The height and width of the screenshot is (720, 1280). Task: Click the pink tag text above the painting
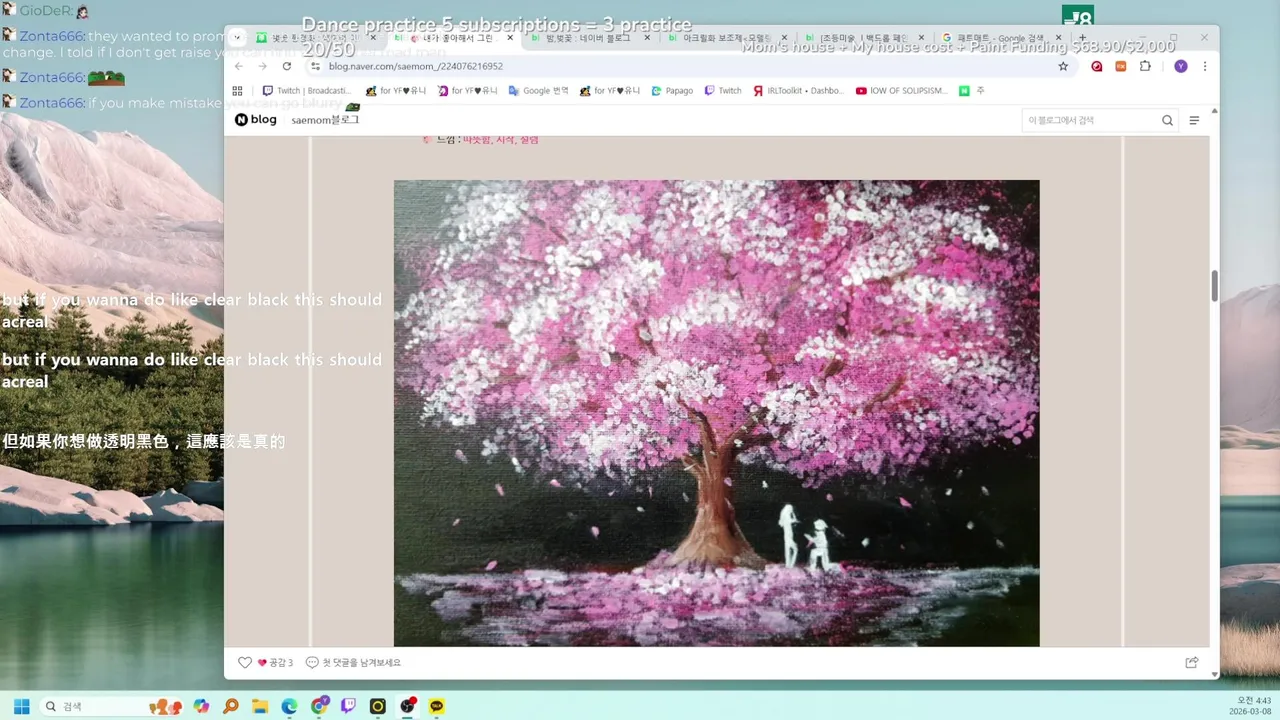pyautogui.click(x=500, y=140)
